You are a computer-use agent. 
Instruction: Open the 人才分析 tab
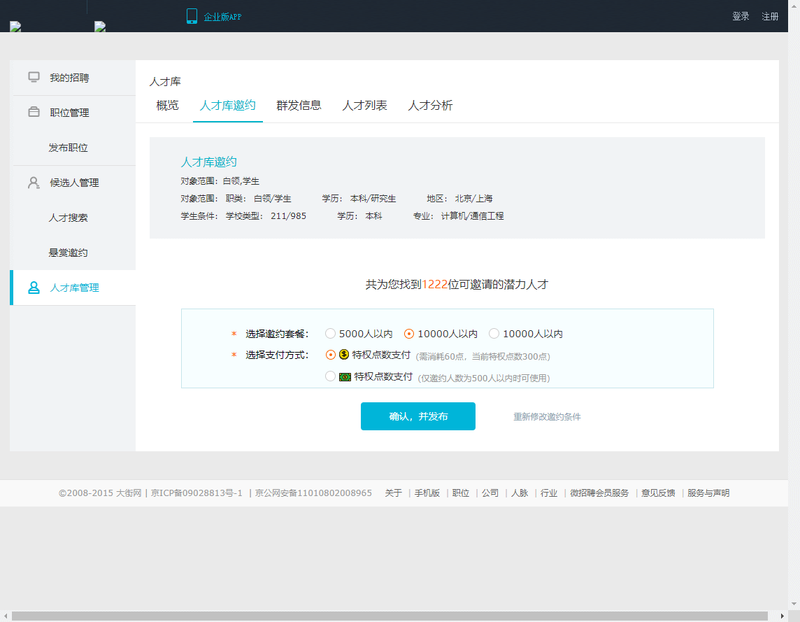click(x=430, y=106)
